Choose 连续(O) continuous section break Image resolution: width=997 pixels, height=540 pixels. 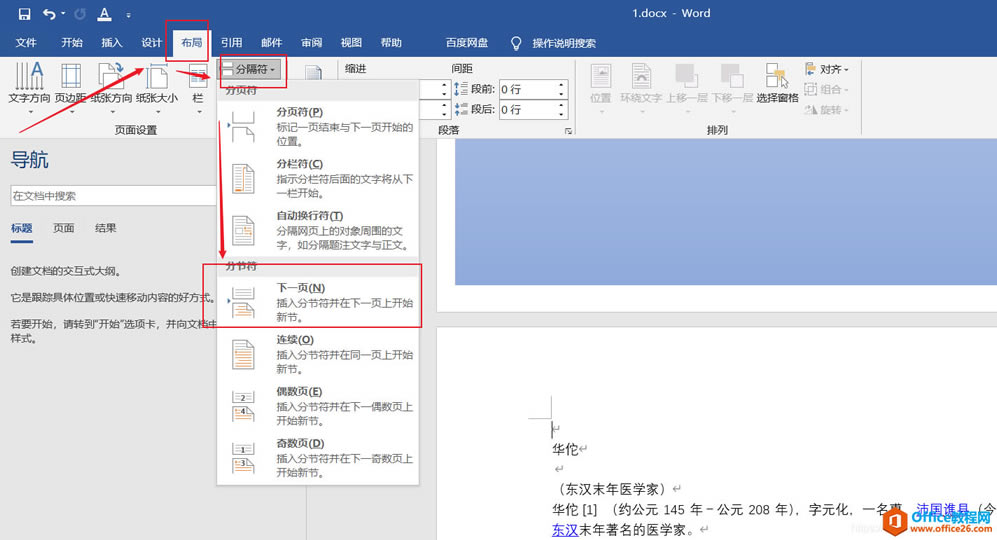[318, 354]
